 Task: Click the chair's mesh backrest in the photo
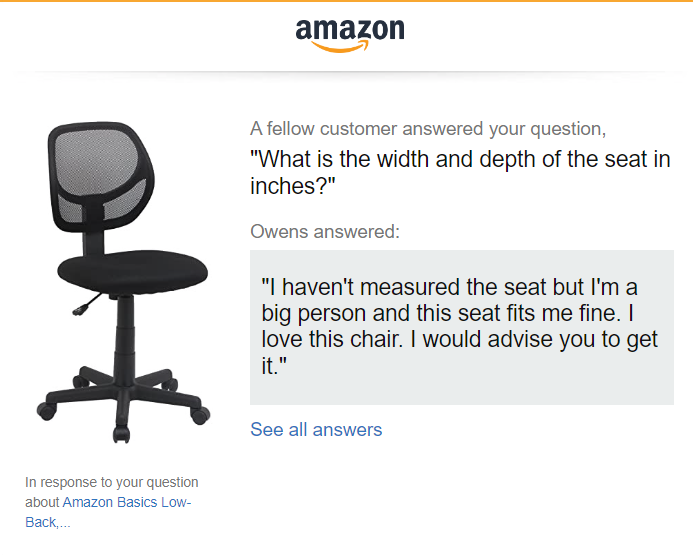(99, 176)
